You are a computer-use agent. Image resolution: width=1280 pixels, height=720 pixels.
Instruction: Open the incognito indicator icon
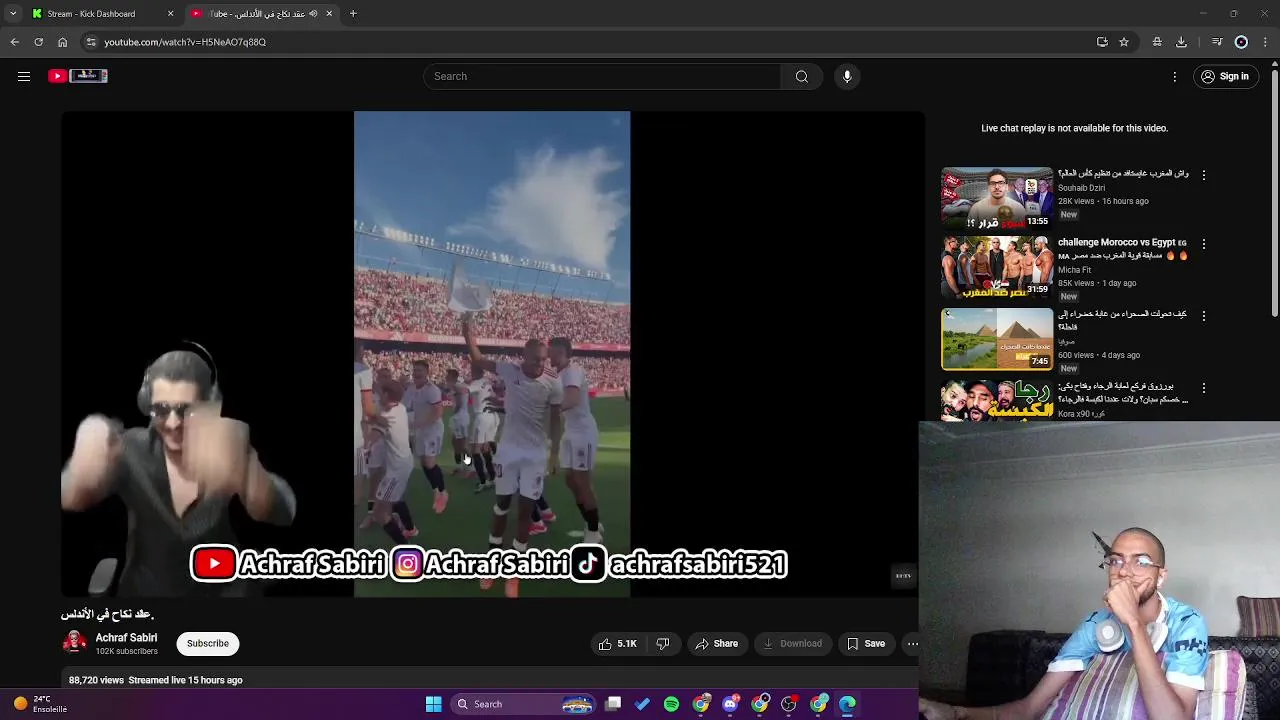1157,42
